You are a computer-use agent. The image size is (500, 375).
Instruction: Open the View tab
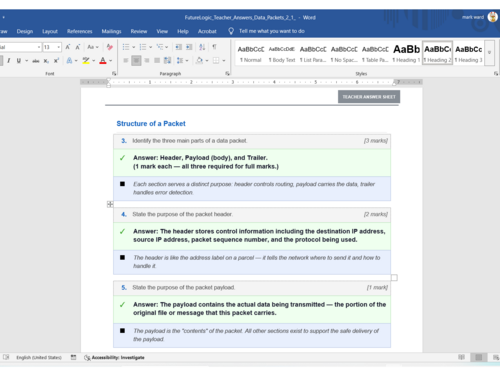pyautogui.click(x=162, y=31)
